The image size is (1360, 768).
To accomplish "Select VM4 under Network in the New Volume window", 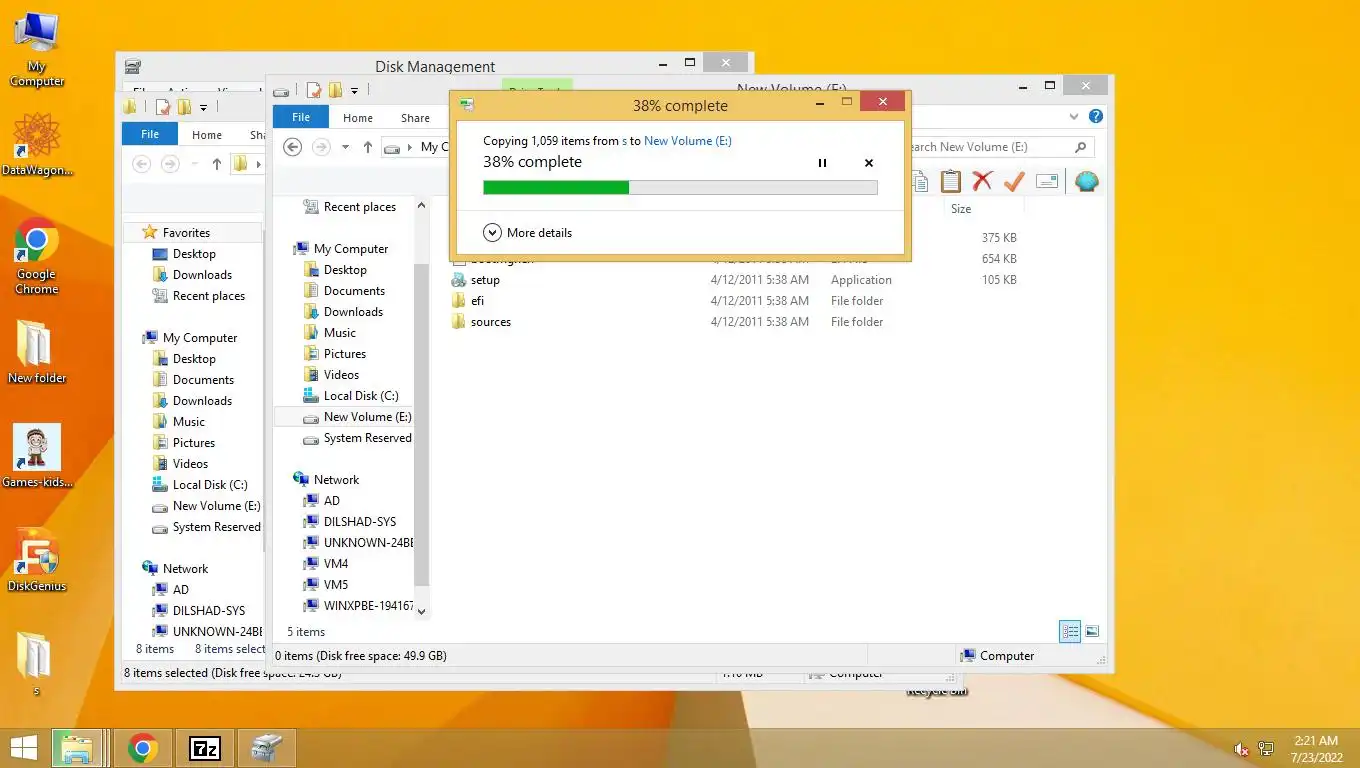I will 335,564.
